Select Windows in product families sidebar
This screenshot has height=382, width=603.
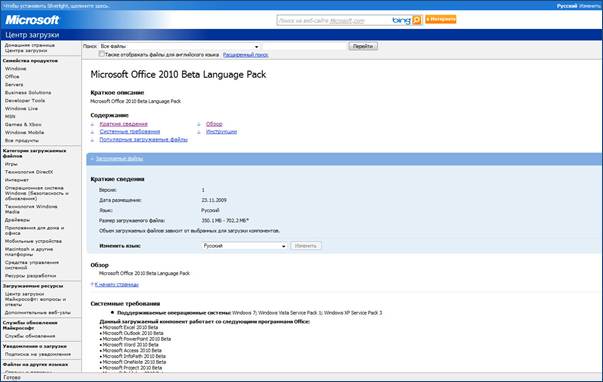pyautogui.click(x=15, y=68)
